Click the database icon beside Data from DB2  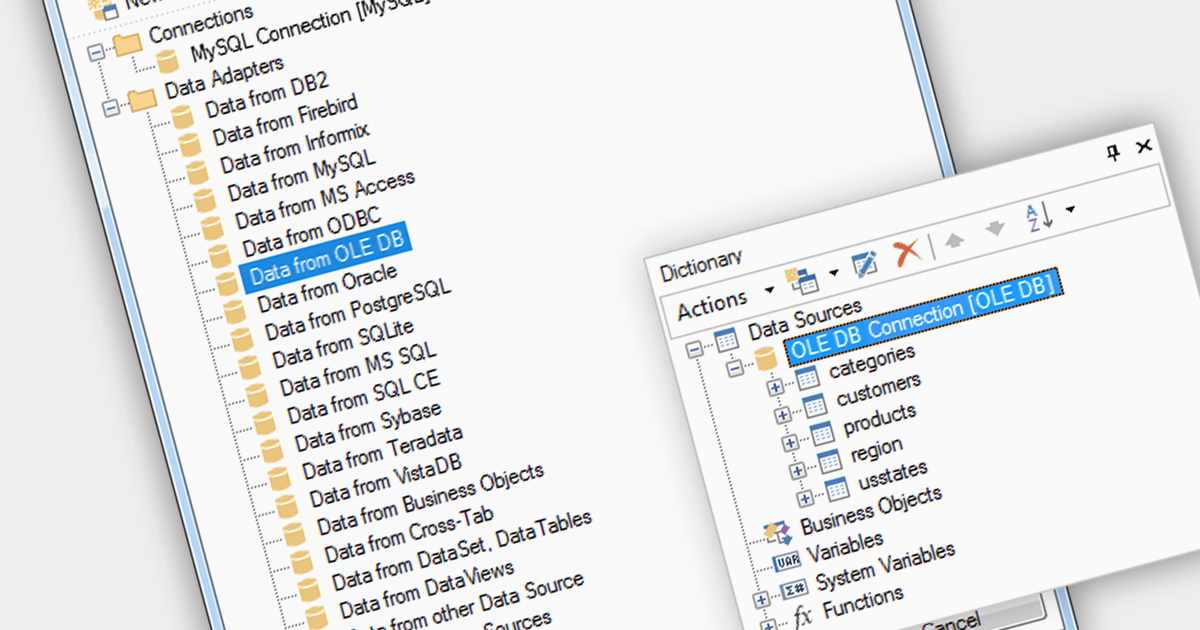(184, 116)
